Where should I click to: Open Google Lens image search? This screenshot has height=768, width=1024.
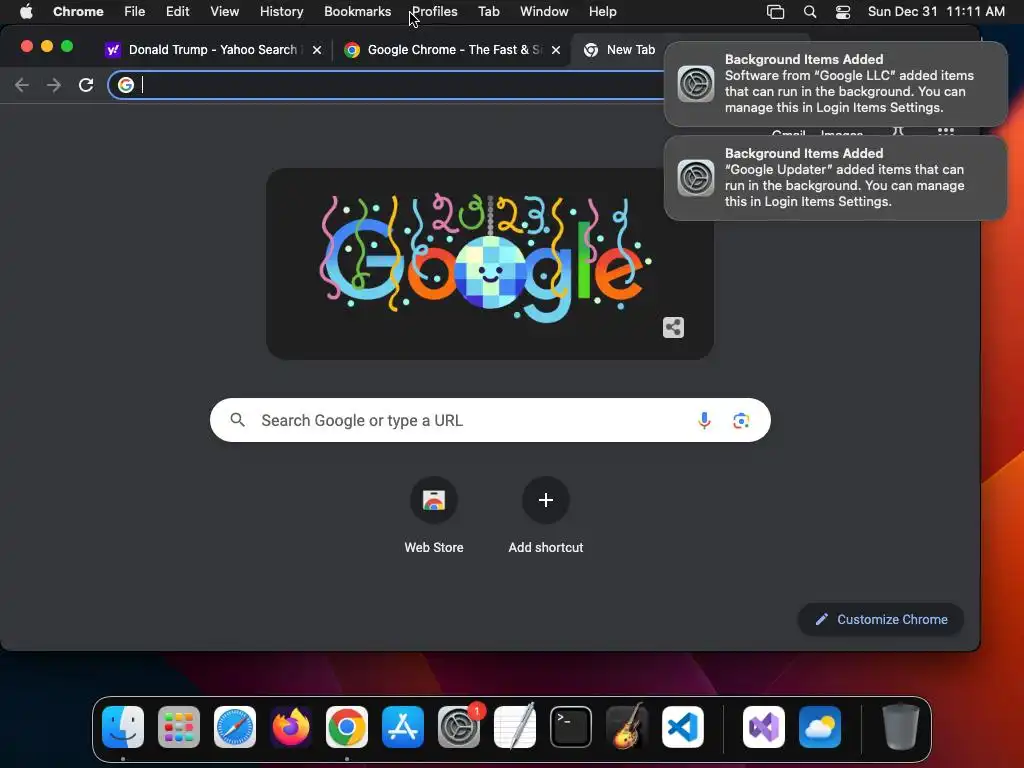click(x=741, y=421)
